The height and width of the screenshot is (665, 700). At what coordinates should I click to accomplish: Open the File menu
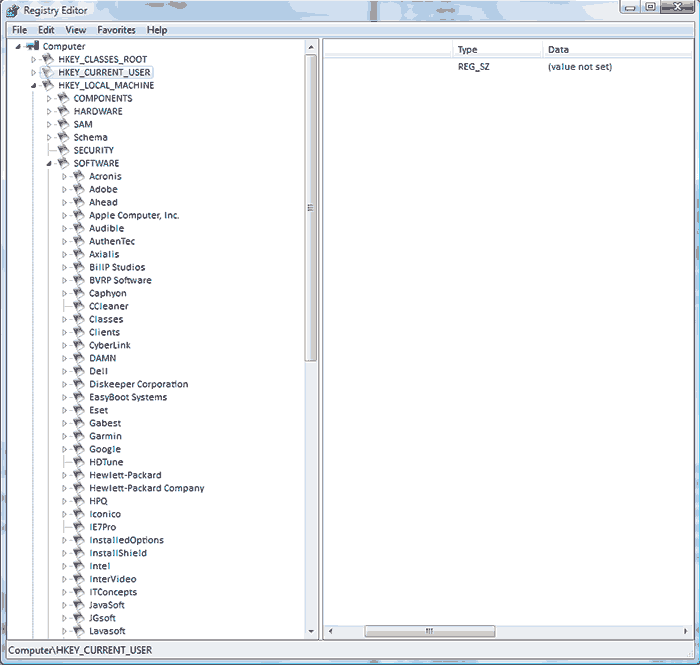19,30
